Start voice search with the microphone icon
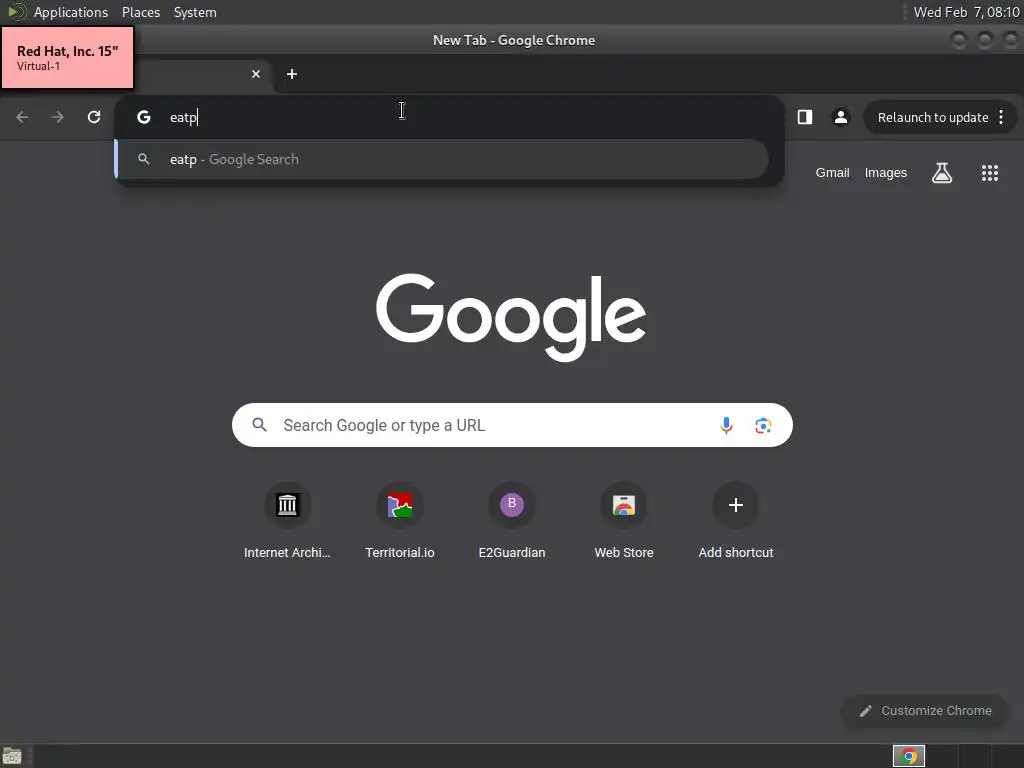The height and width of the screenshot is (768, 1024). tap(726, 425)
